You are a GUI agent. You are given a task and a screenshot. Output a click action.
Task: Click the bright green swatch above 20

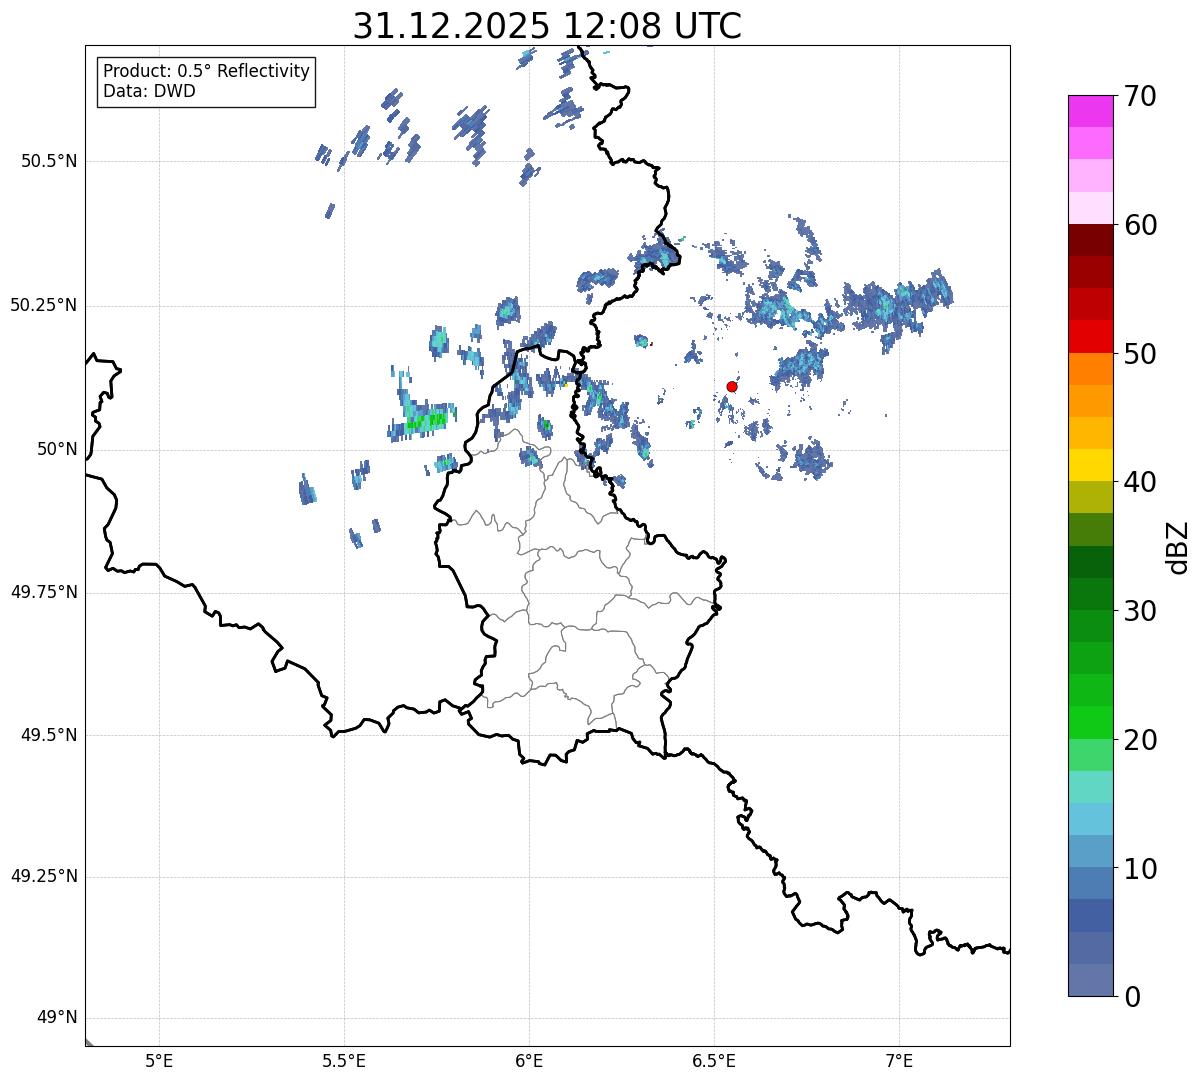tap(1091, 722)
